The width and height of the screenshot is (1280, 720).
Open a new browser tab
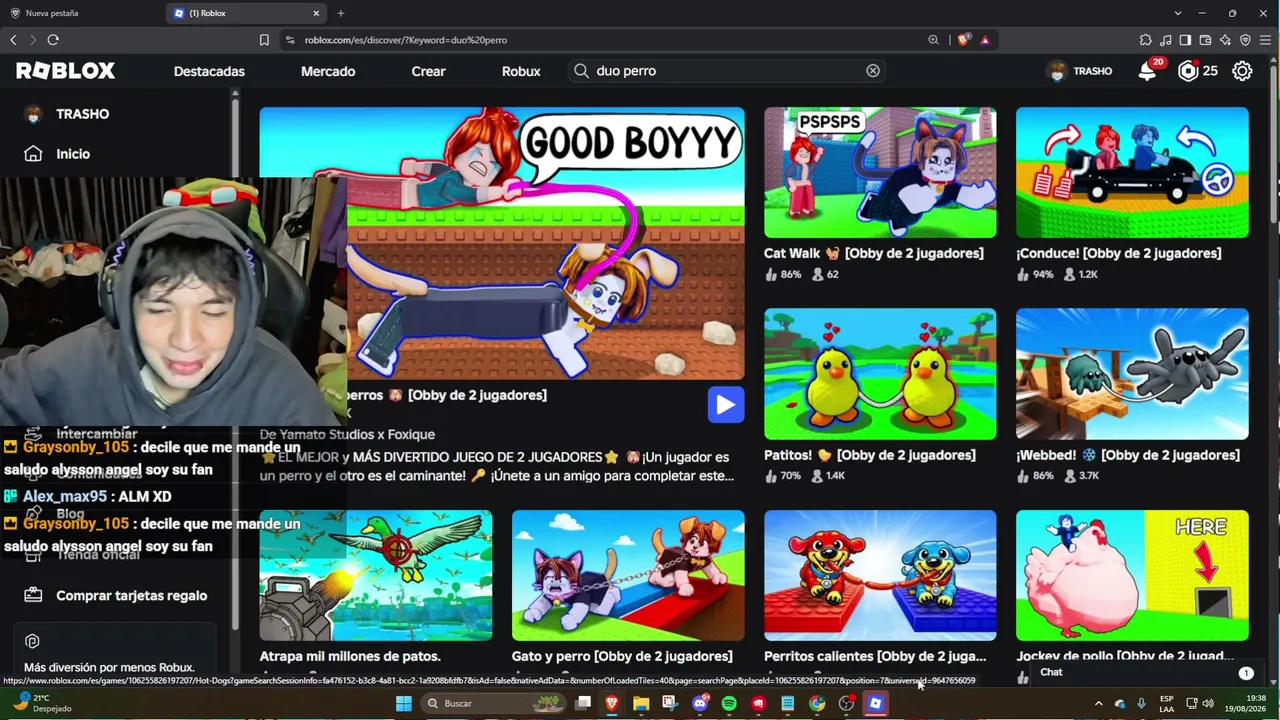pyautogui.click(x=341, y=13)
